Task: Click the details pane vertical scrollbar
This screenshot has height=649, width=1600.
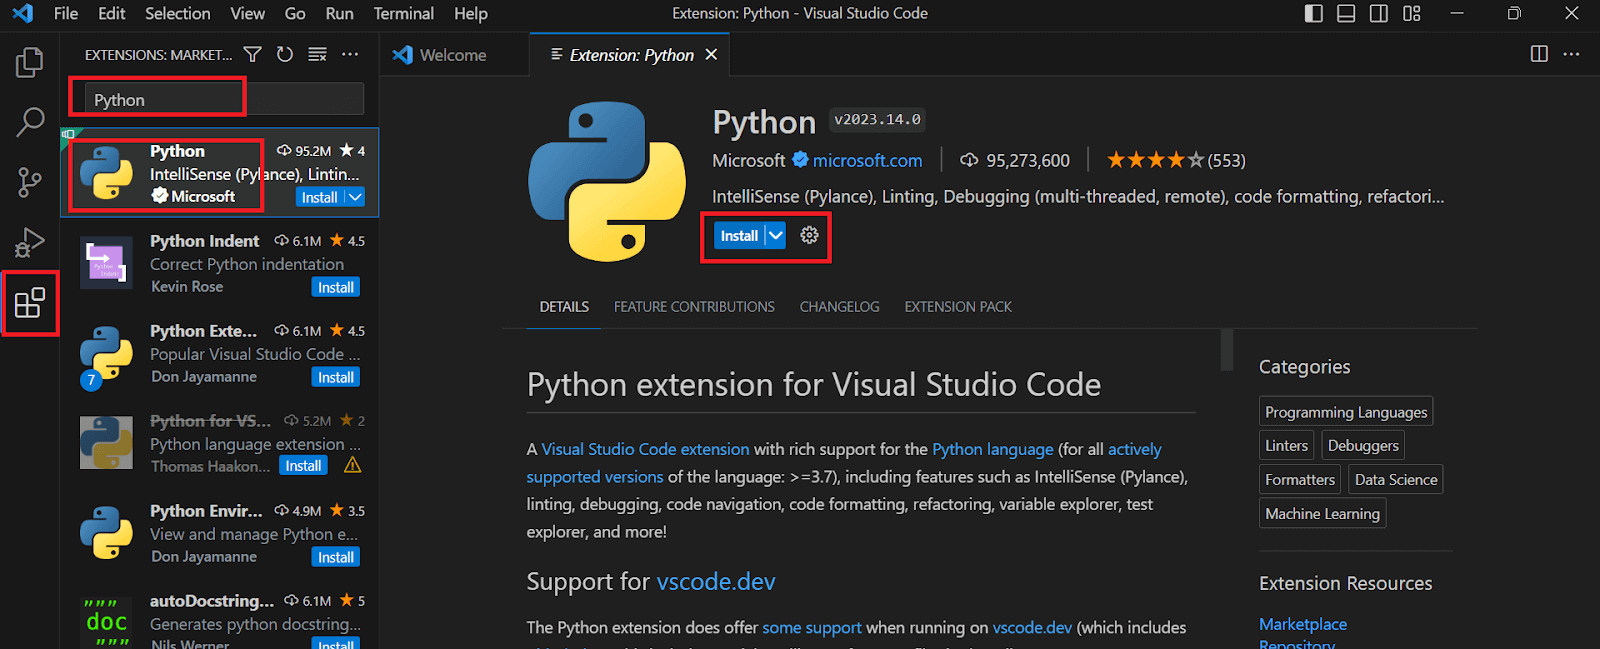Action: pyautogui.click(x=1227, y=350)
